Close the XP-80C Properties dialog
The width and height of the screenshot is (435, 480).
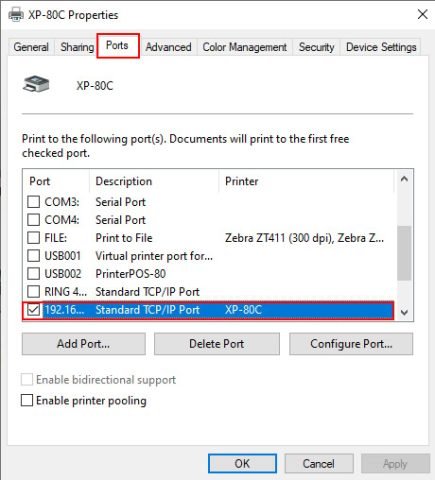422,14
